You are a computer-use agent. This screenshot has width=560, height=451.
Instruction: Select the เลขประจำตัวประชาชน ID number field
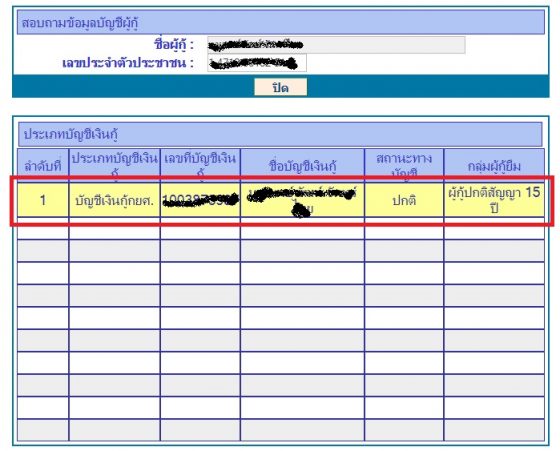coord(257,63)
